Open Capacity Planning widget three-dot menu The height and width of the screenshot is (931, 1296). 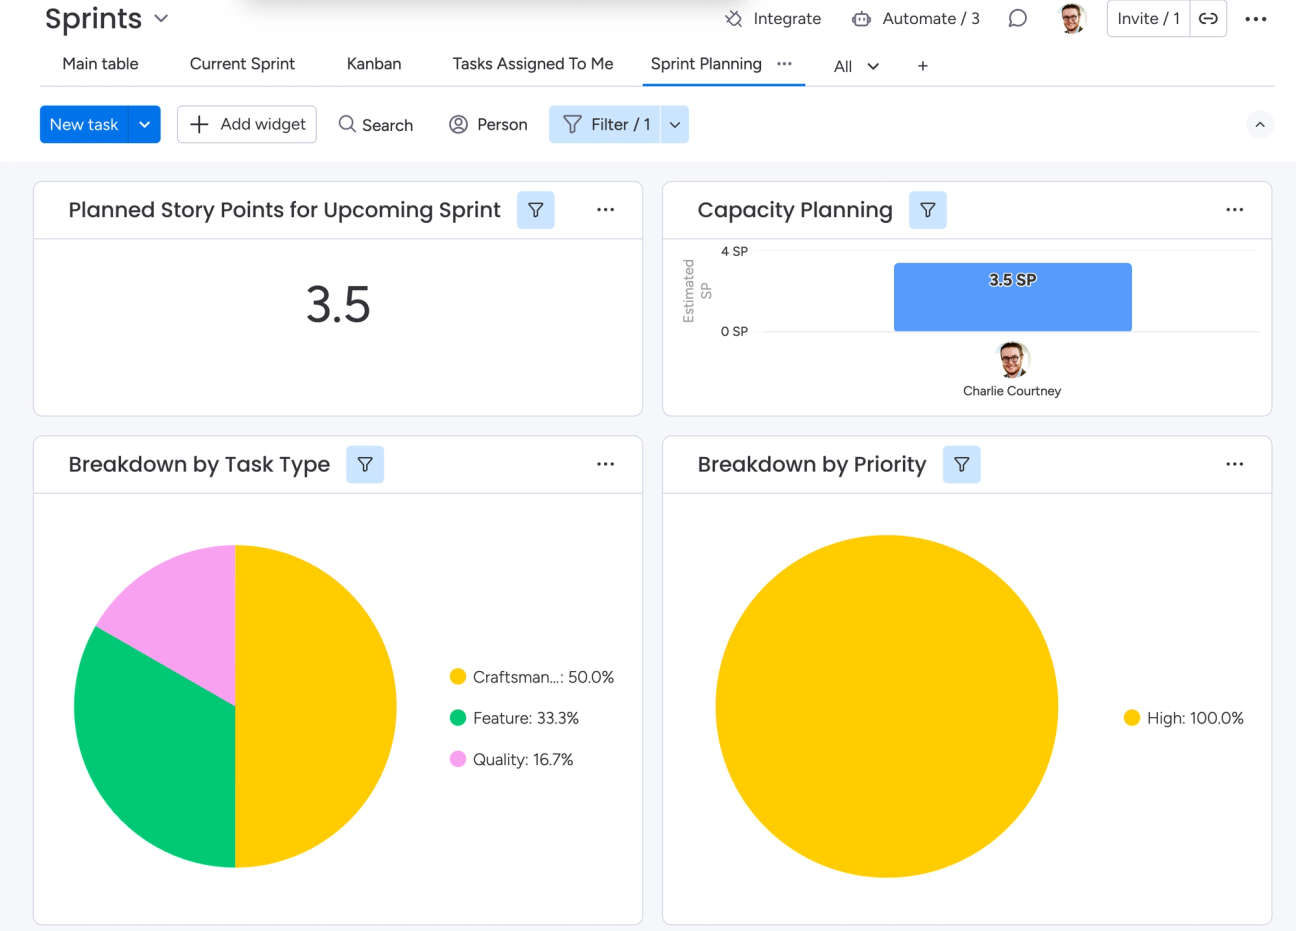pyautogui.click(x=1235, y=210)
